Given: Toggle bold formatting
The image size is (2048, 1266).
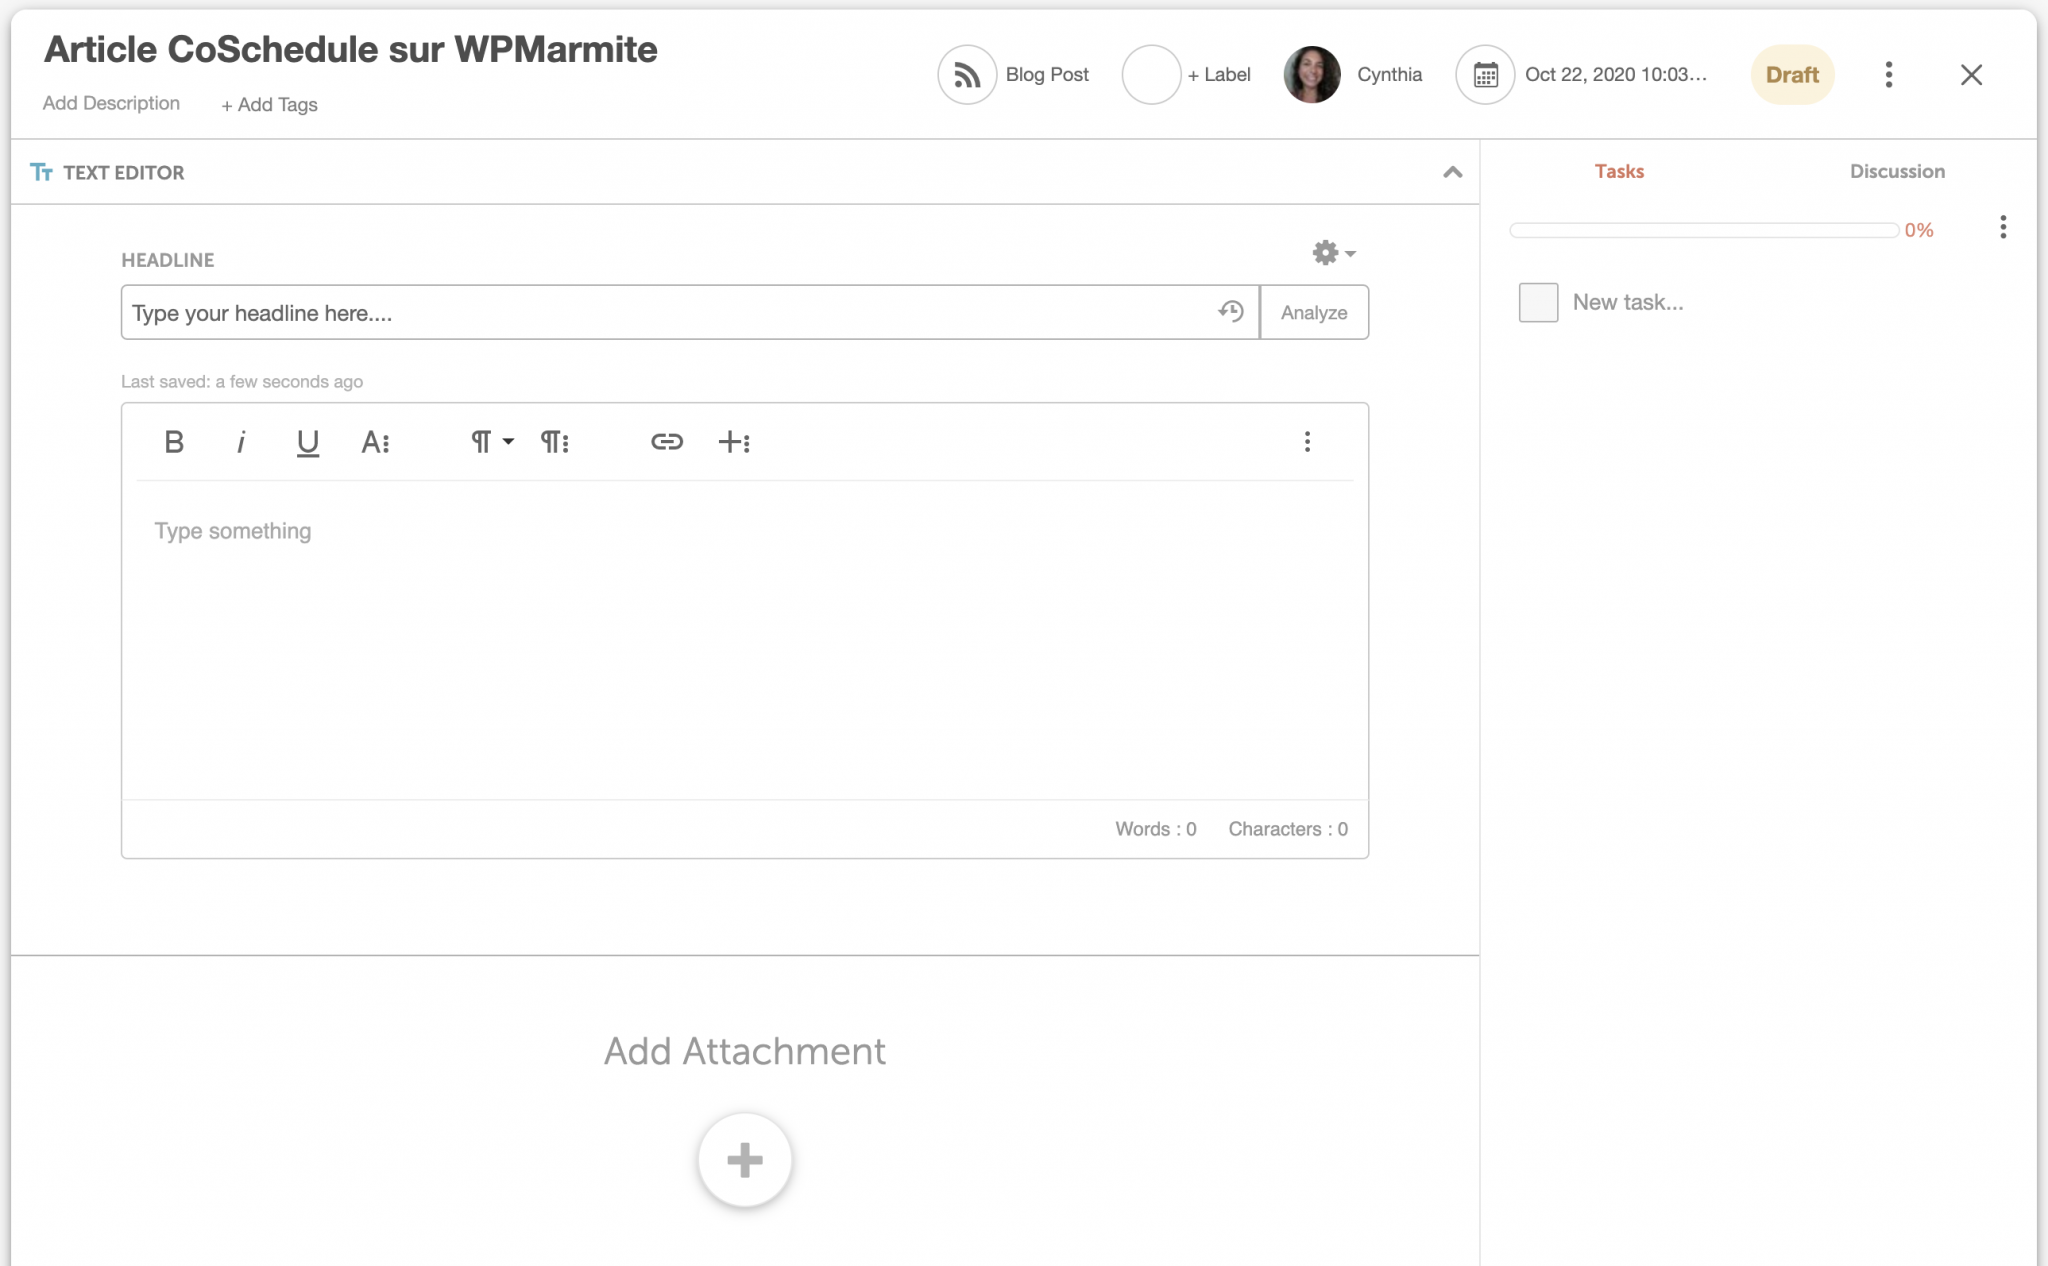Looking at the screenshot, I should coord(174,442).
